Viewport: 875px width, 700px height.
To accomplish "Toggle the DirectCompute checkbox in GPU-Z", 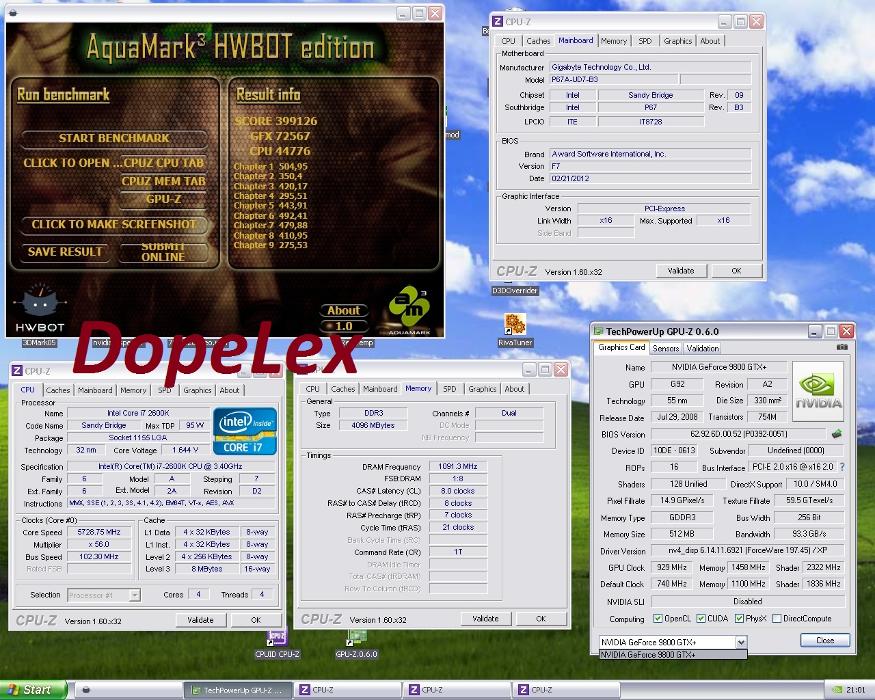I will [776, 619].
